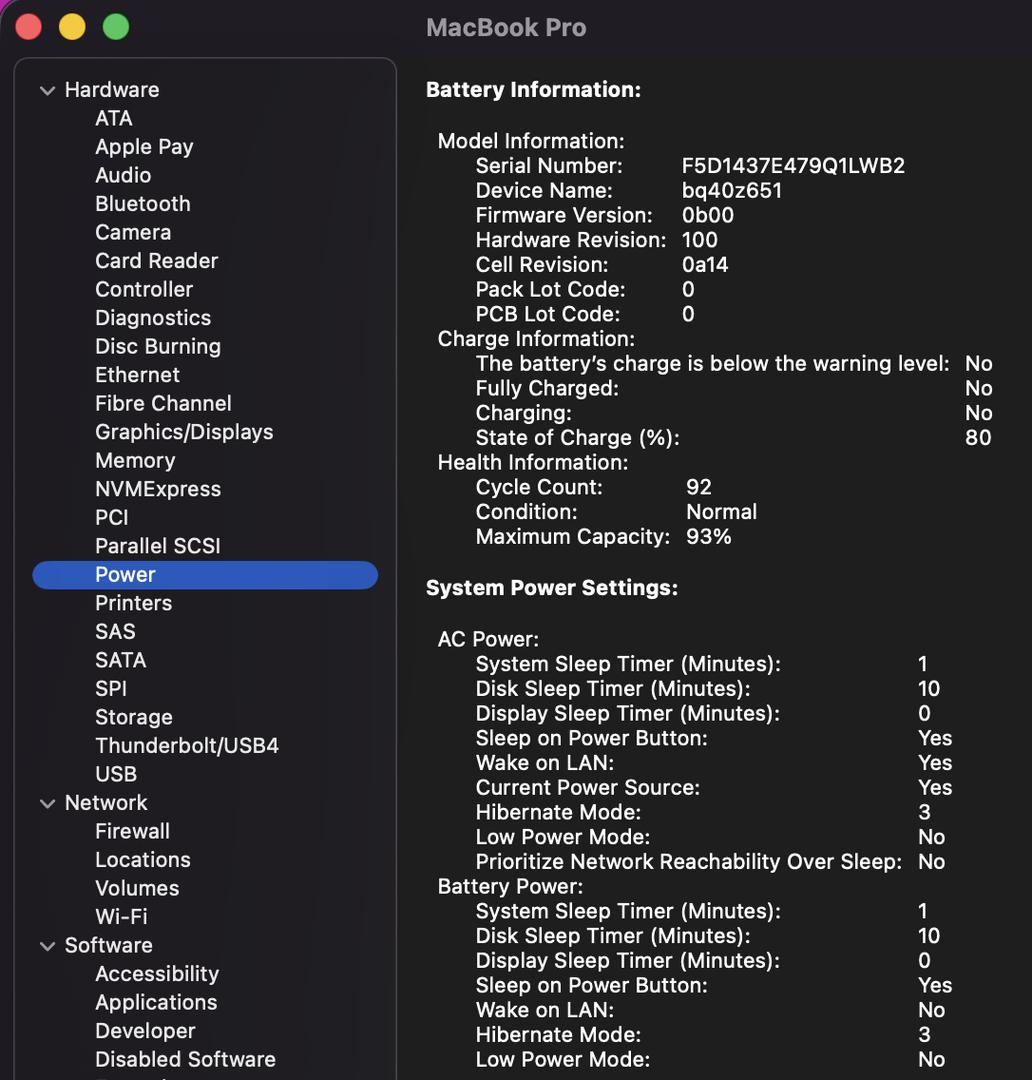
Task: Open the NVMExpress entry
Action: tap(158, 490)
